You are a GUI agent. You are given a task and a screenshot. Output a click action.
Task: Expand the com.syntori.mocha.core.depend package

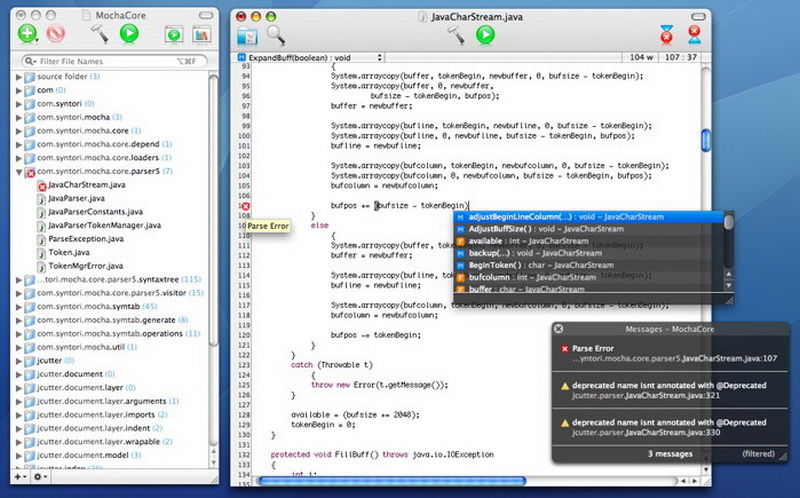(19, 145)
